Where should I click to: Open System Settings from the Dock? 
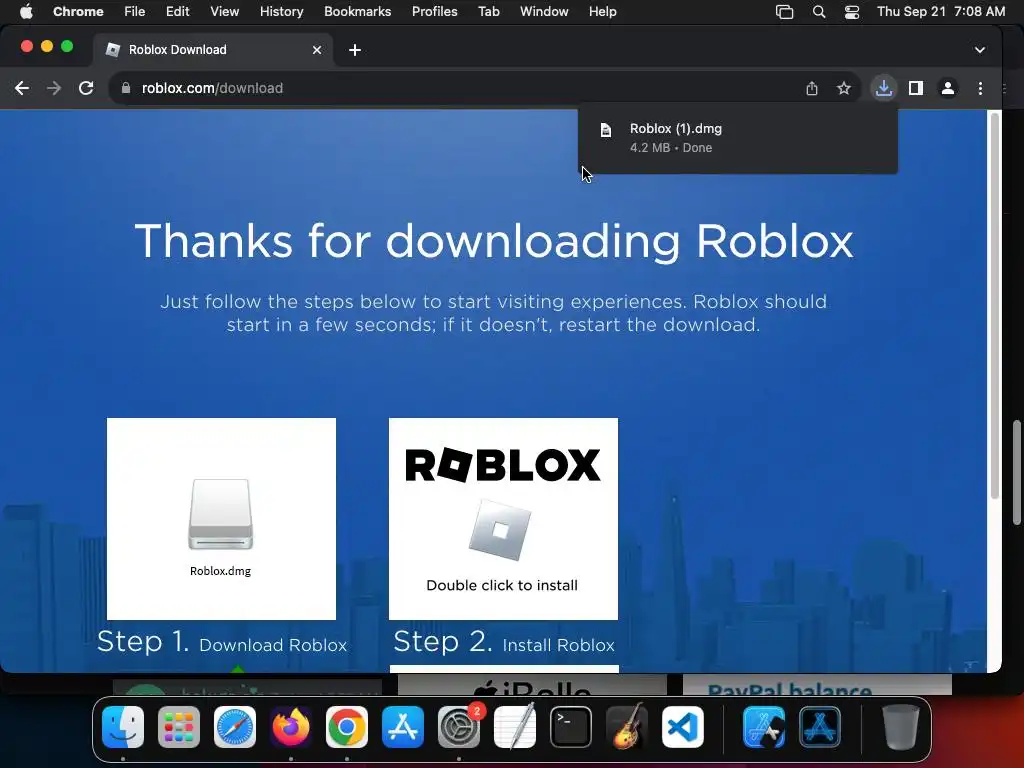pos(459,727)
